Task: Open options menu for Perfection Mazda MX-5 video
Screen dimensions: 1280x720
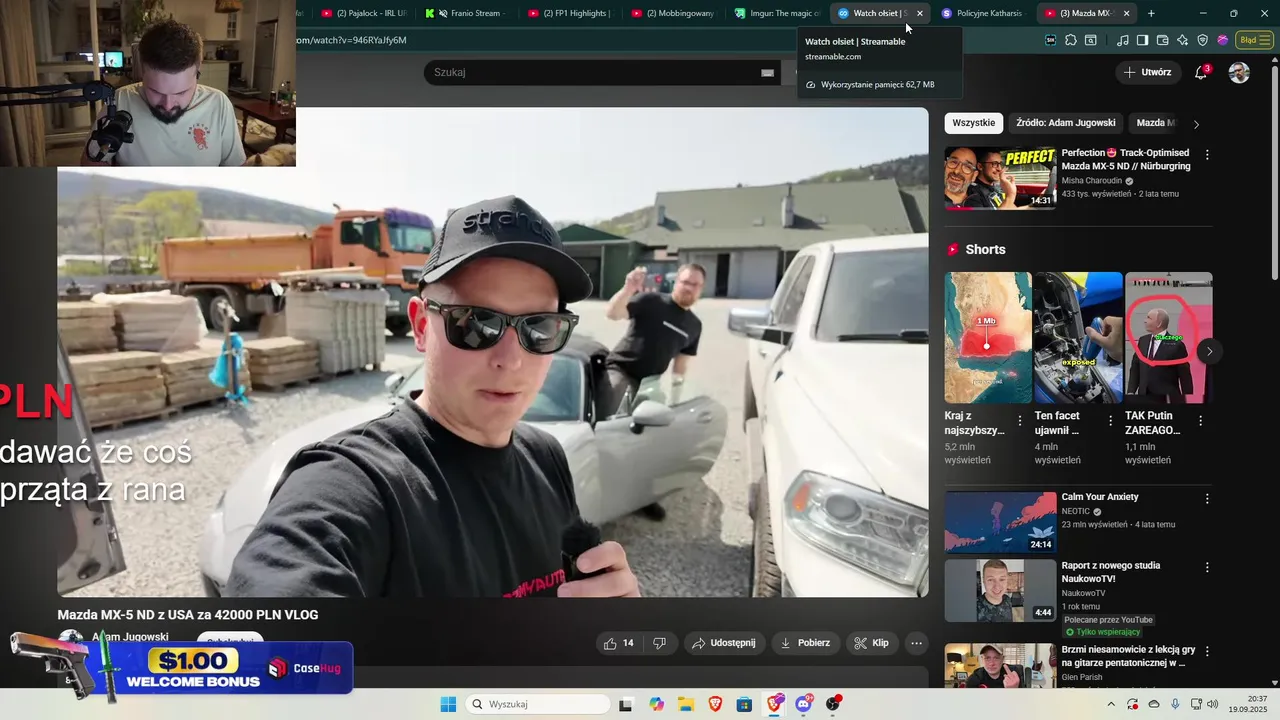Action: 1207,155
